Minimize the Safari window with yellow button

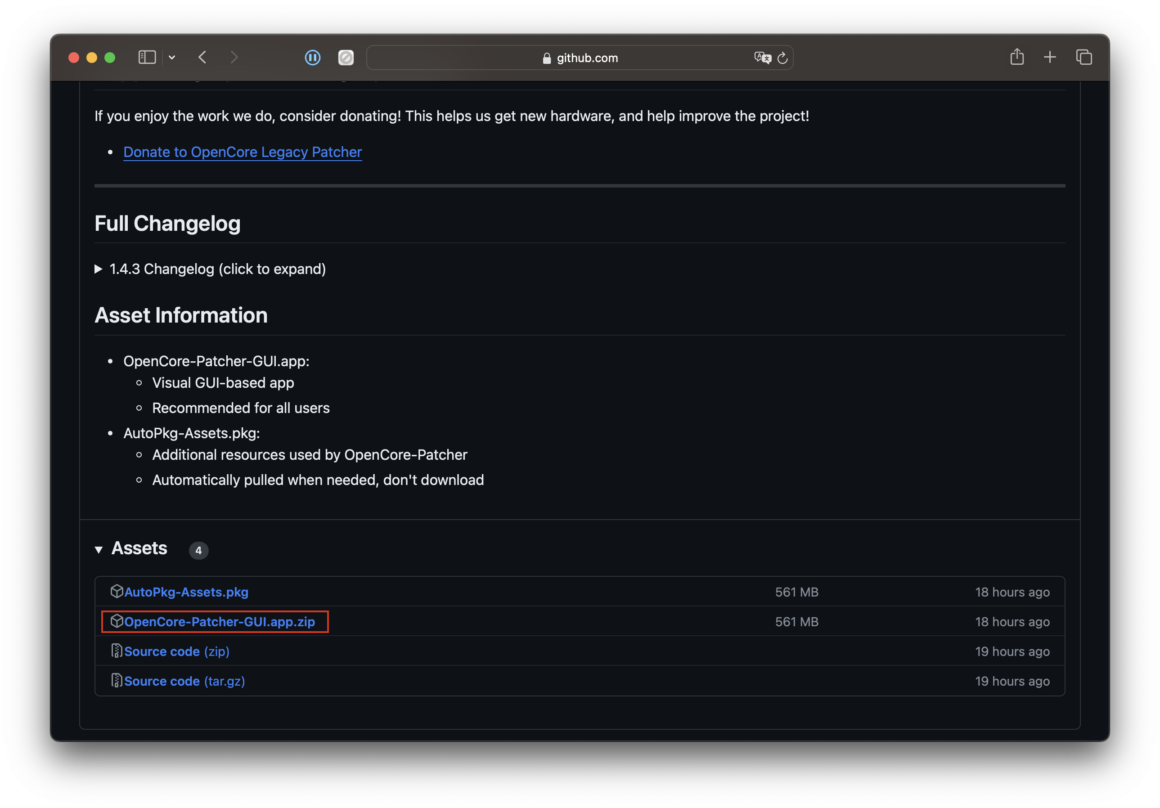(92, 58)
